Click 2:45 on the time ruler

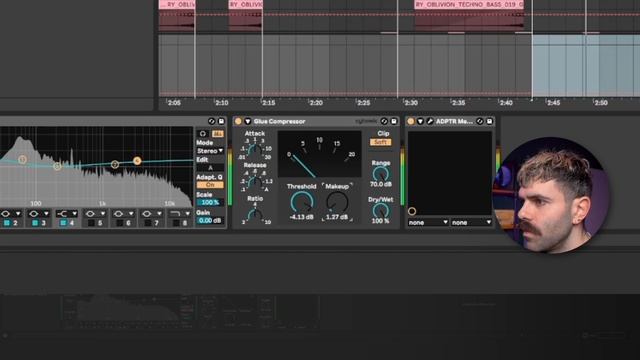(x=553, y=103)
